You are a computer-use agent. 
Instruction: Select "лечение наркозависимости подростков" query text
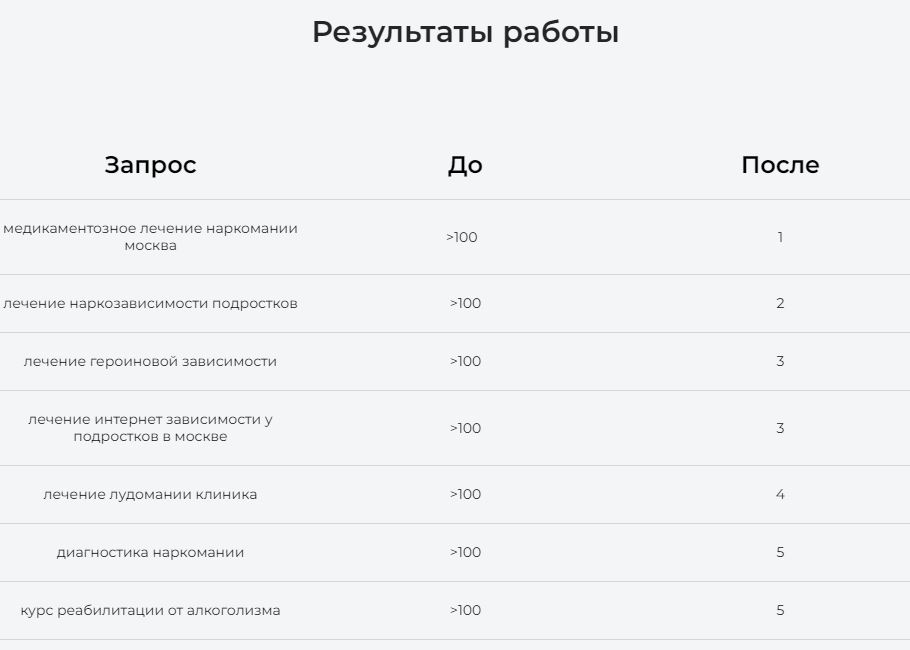point(150,303)
